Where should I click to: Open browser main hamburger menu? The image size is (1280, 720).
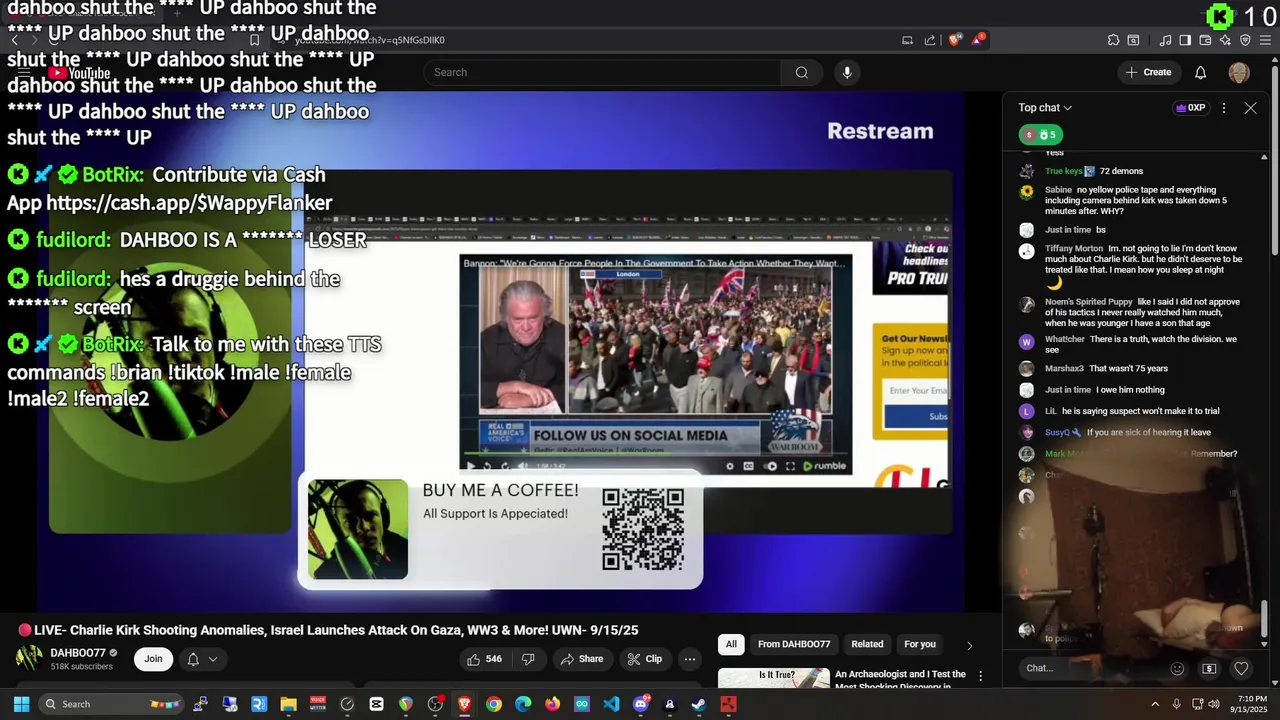point(1265,40)
